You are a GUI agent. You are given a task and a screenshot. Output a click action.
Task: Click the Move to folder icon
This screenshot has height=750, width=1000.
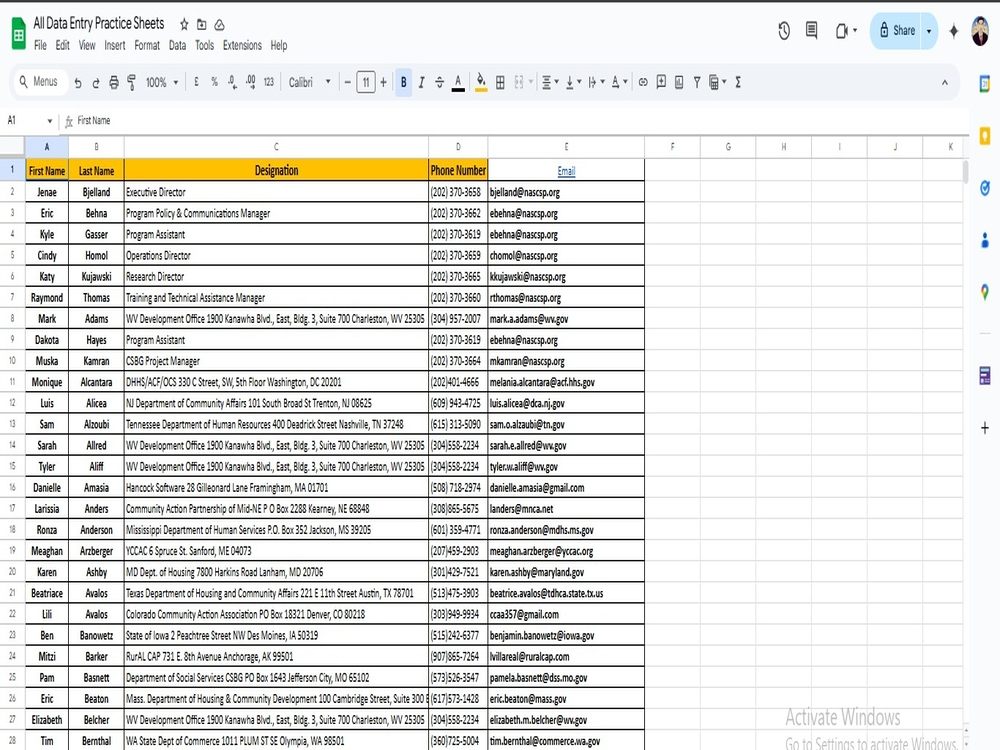[202, 24]
